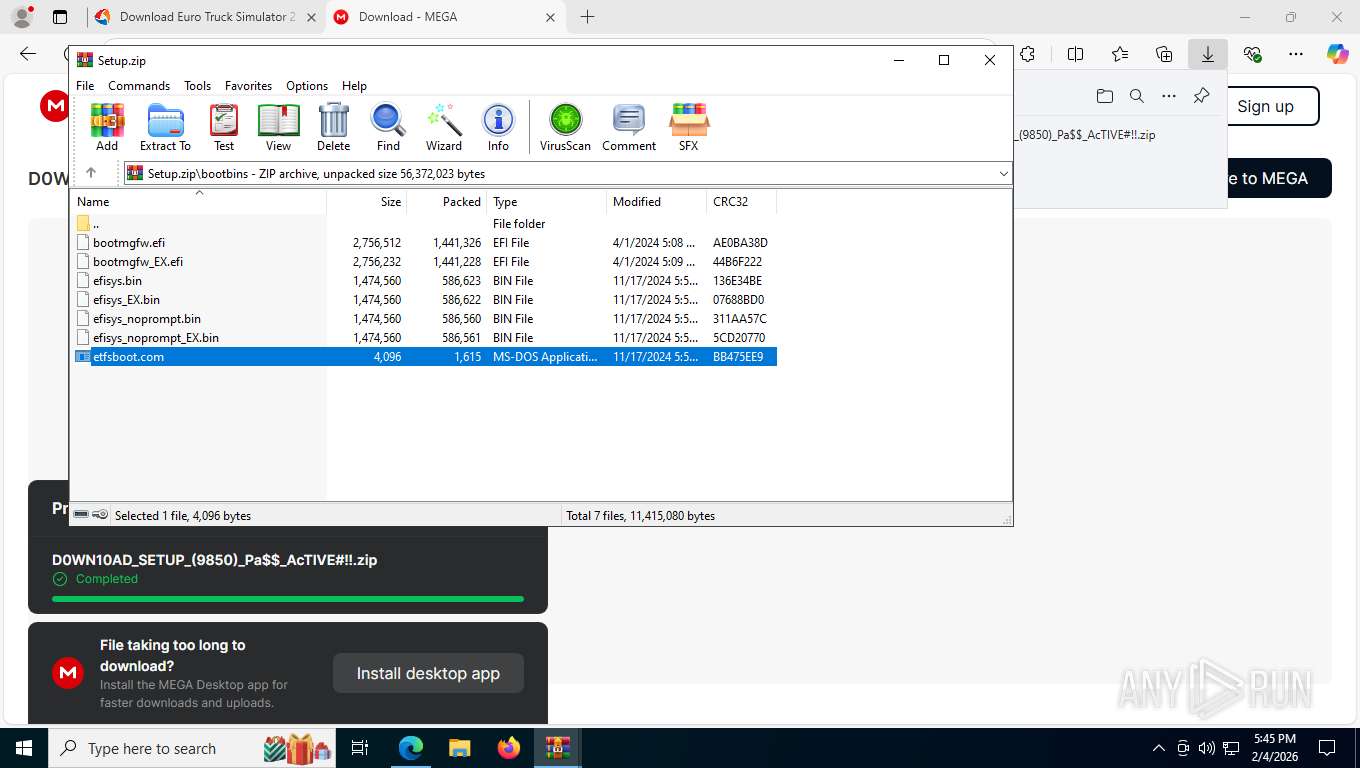Switch to Download Euro Truck Simulator tab
1360x768 pixels.
coord(206,17)
